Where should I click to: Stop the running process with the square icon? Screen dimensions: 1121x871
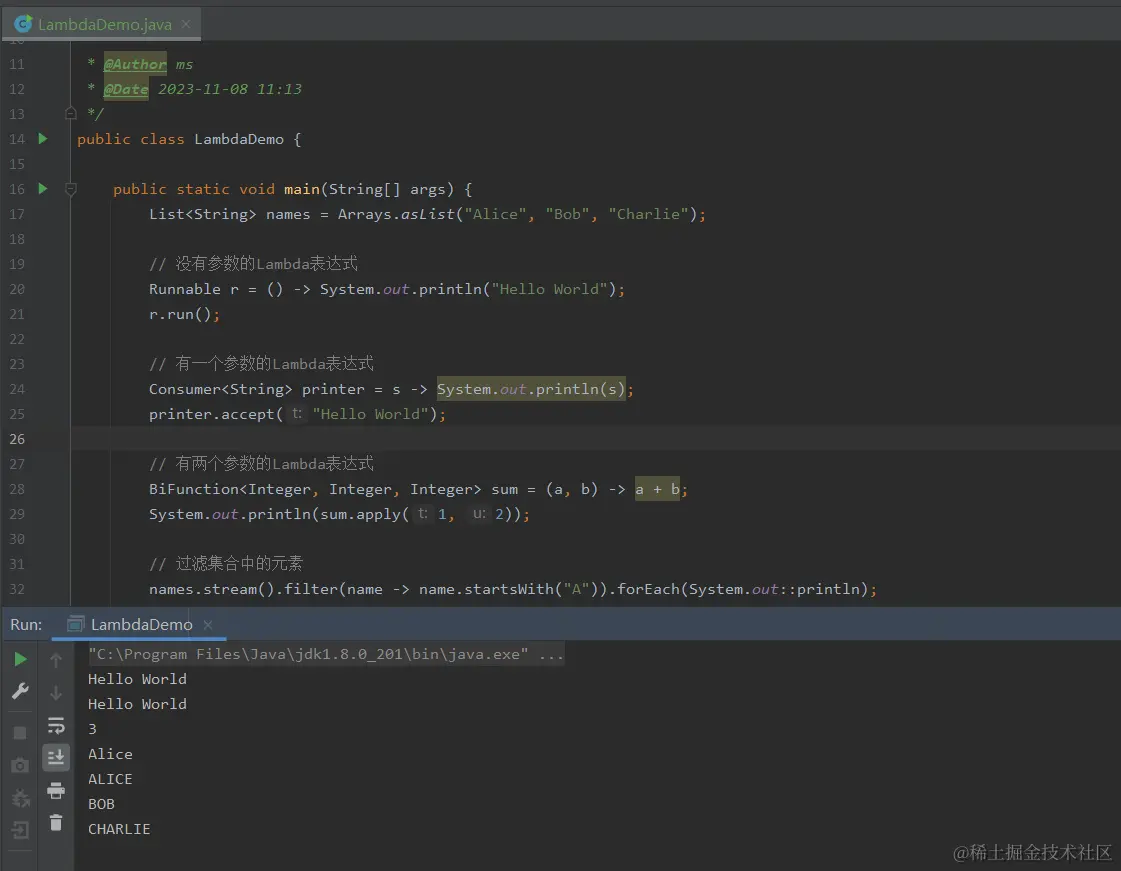tap(20, 733)
